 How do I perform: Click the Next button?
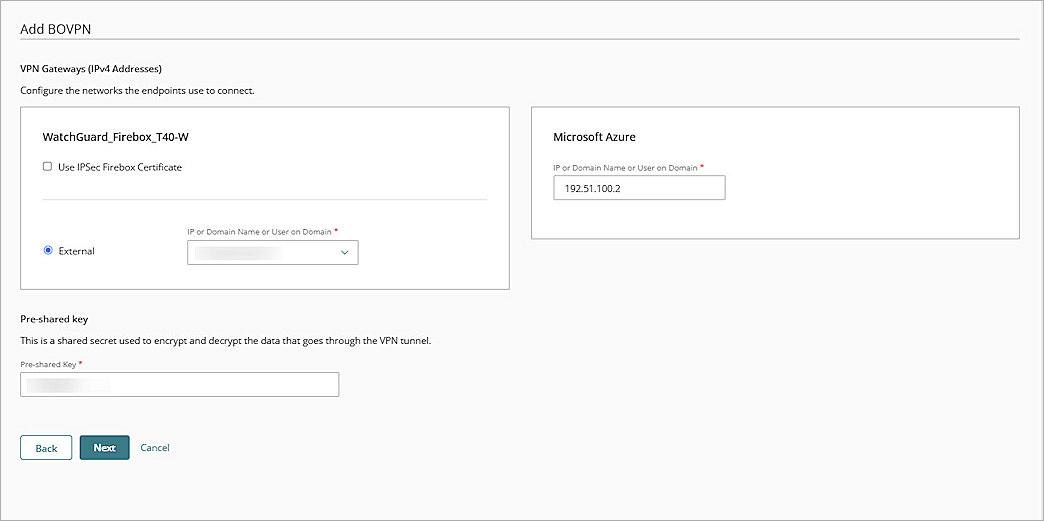pos(105,448)
